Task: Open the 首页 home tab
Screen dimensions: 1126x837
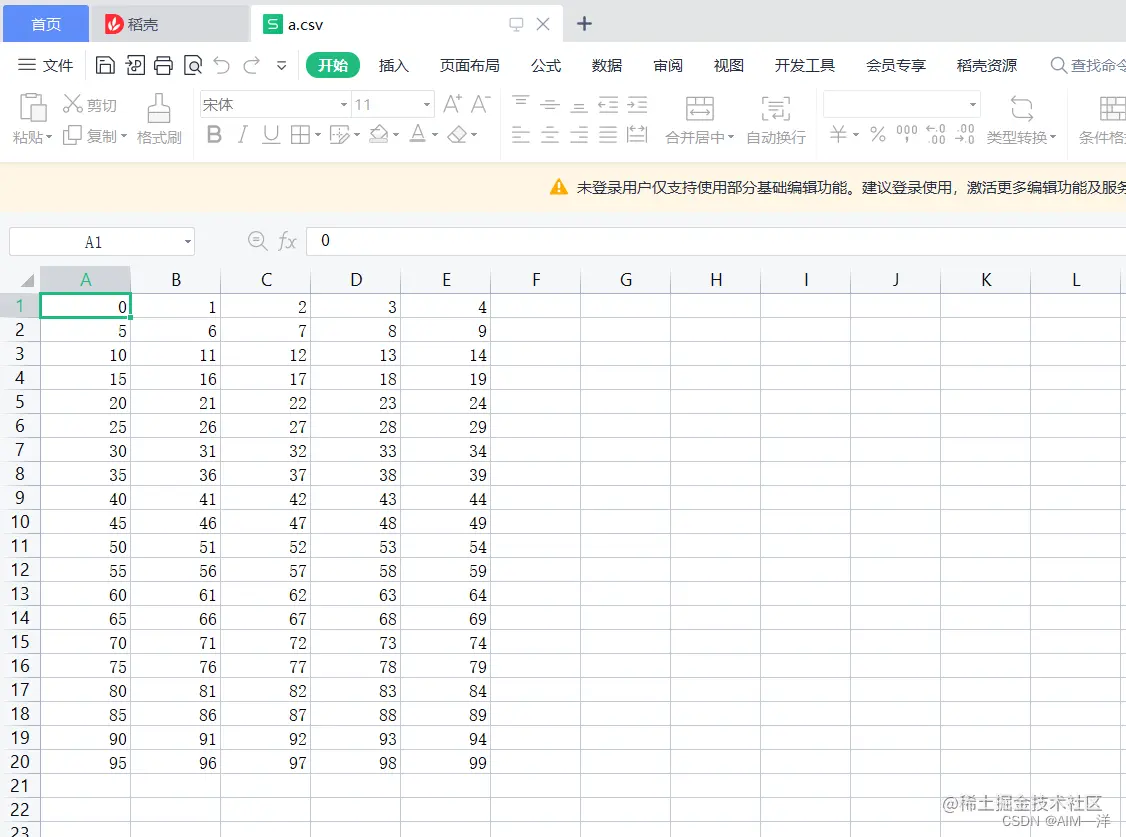Action: (x=46, y=24)
